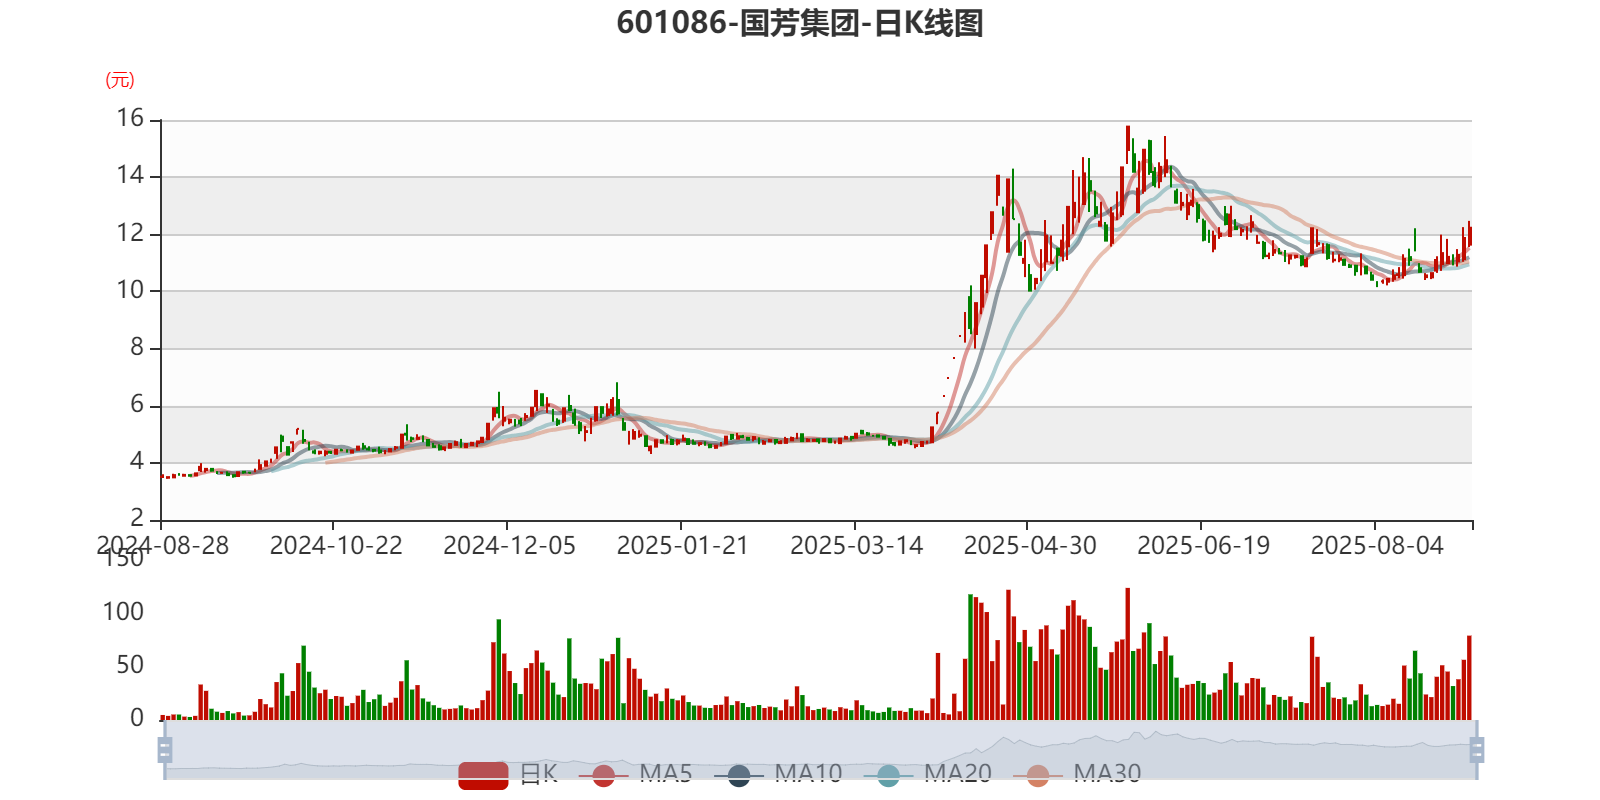Click the 2025-04-30 date axis label

1030,546
